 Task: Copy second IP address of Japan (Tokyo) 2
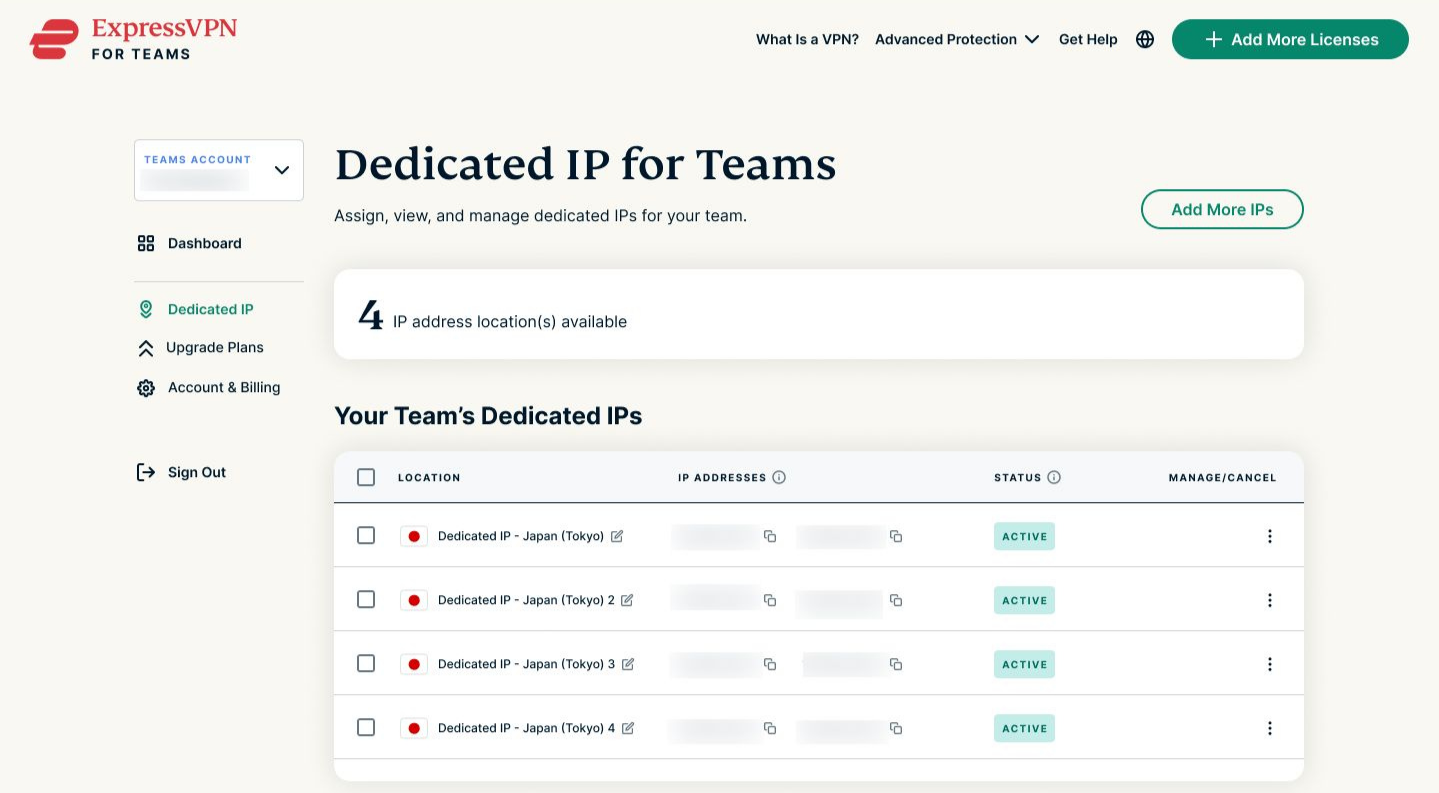click(896, 600)
